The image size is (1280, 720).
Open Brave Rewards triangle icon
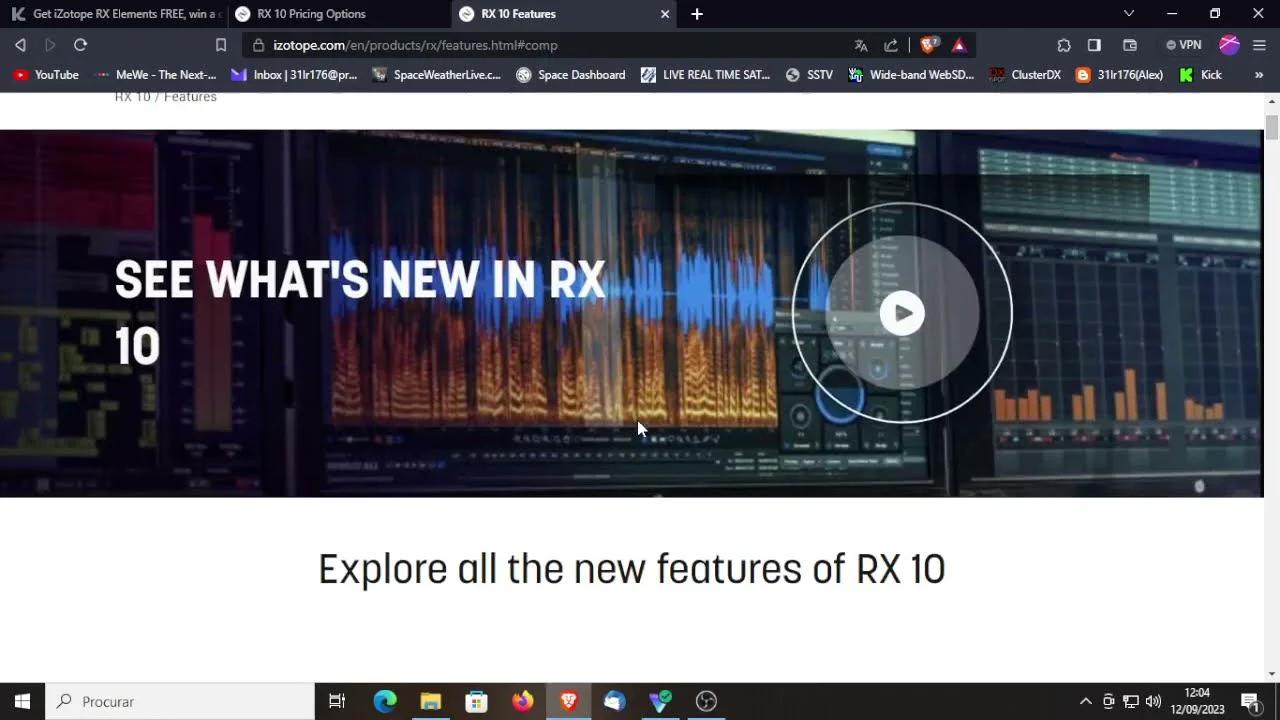959,44
